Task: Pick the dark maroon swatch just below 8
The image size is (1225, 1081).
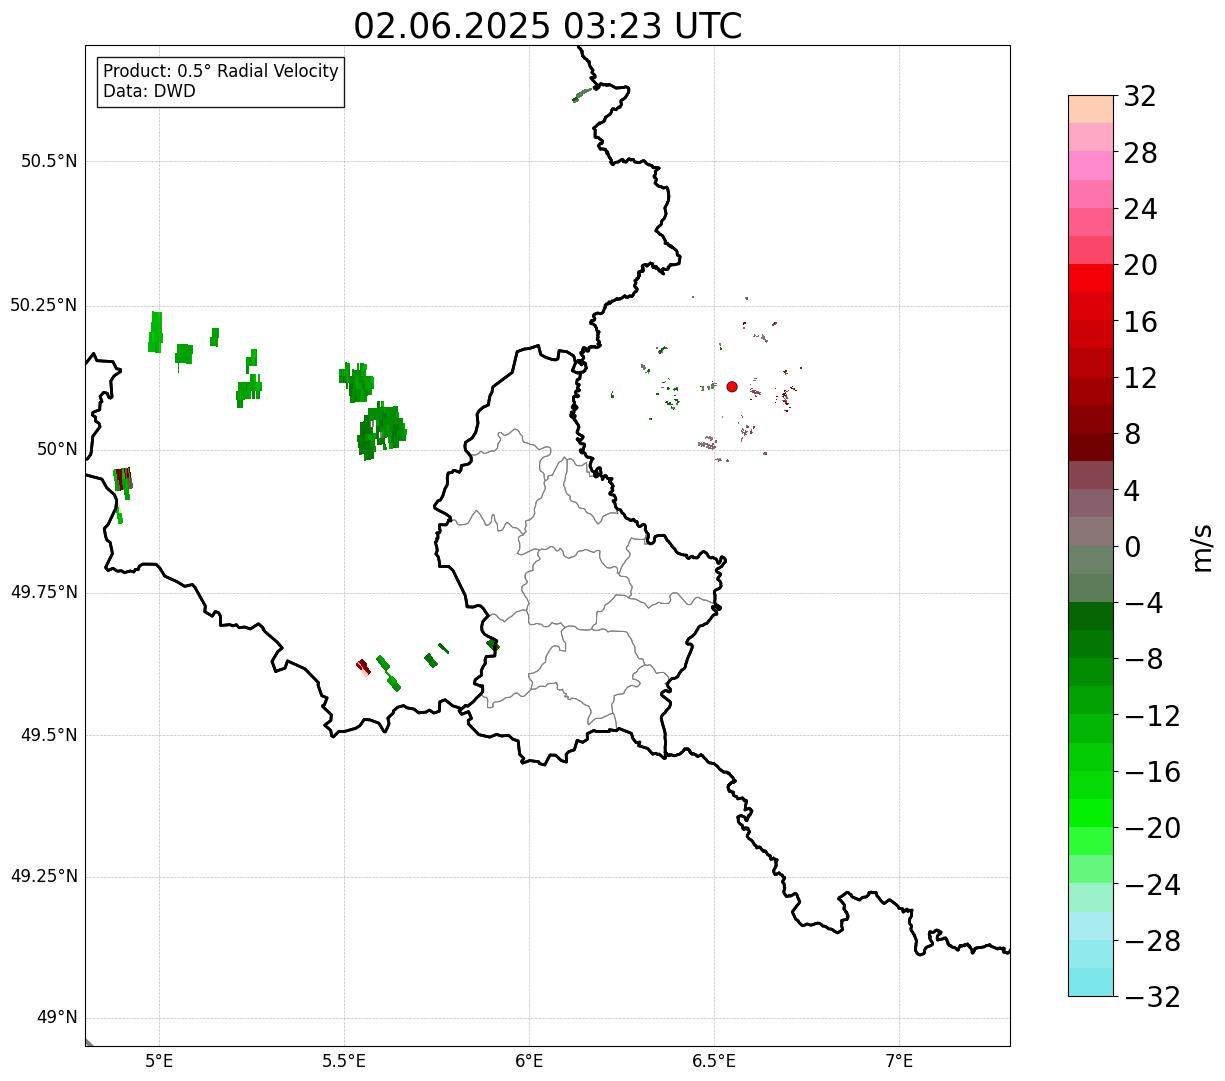Action: [1091, 447]
